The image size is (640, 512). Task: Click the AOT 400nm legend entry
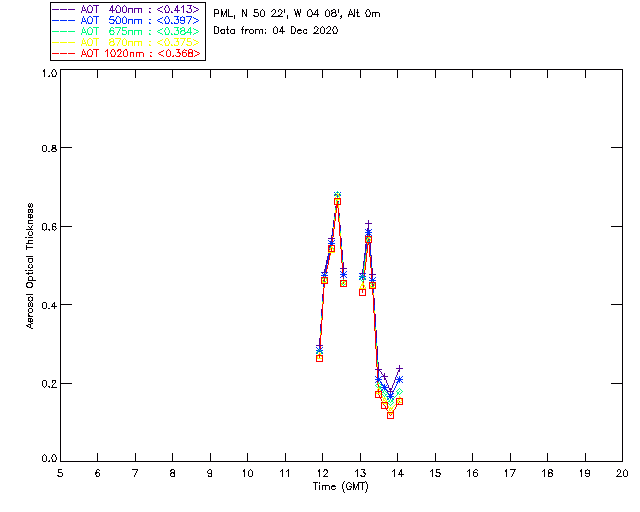pyautogui.click(x=127, y=9)
